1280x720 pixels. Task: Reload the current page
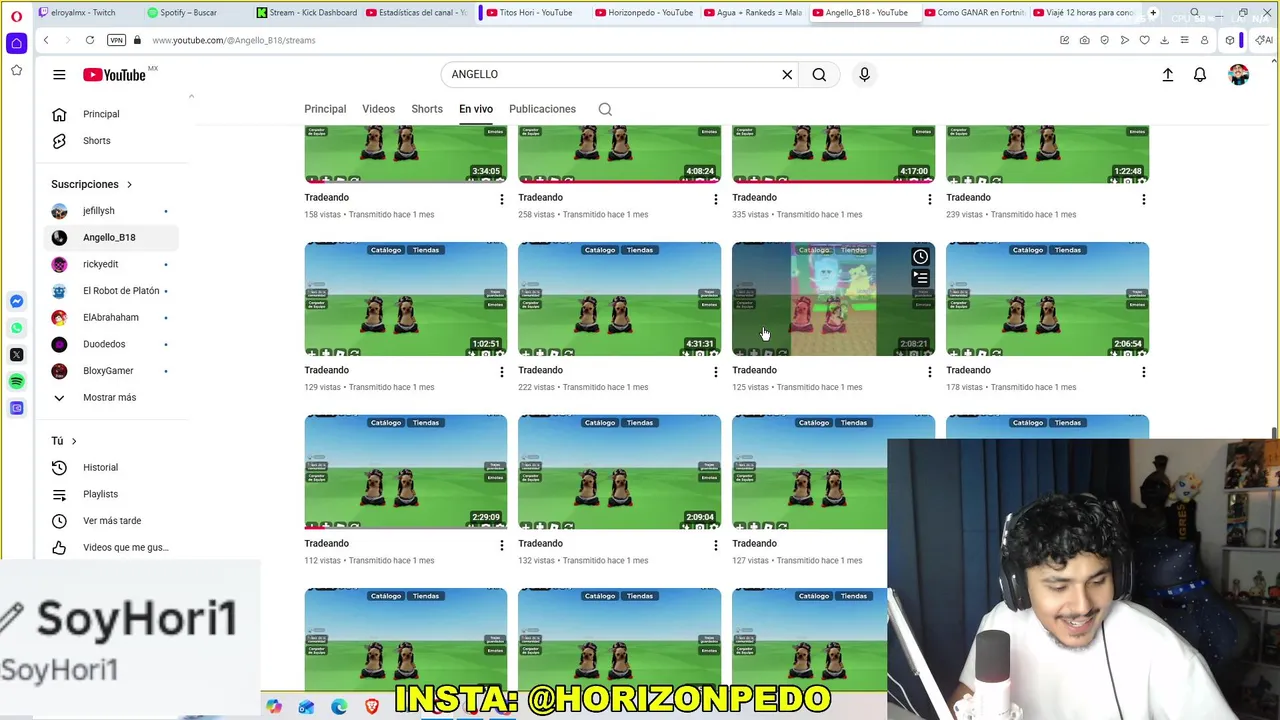tap(89, 40)
